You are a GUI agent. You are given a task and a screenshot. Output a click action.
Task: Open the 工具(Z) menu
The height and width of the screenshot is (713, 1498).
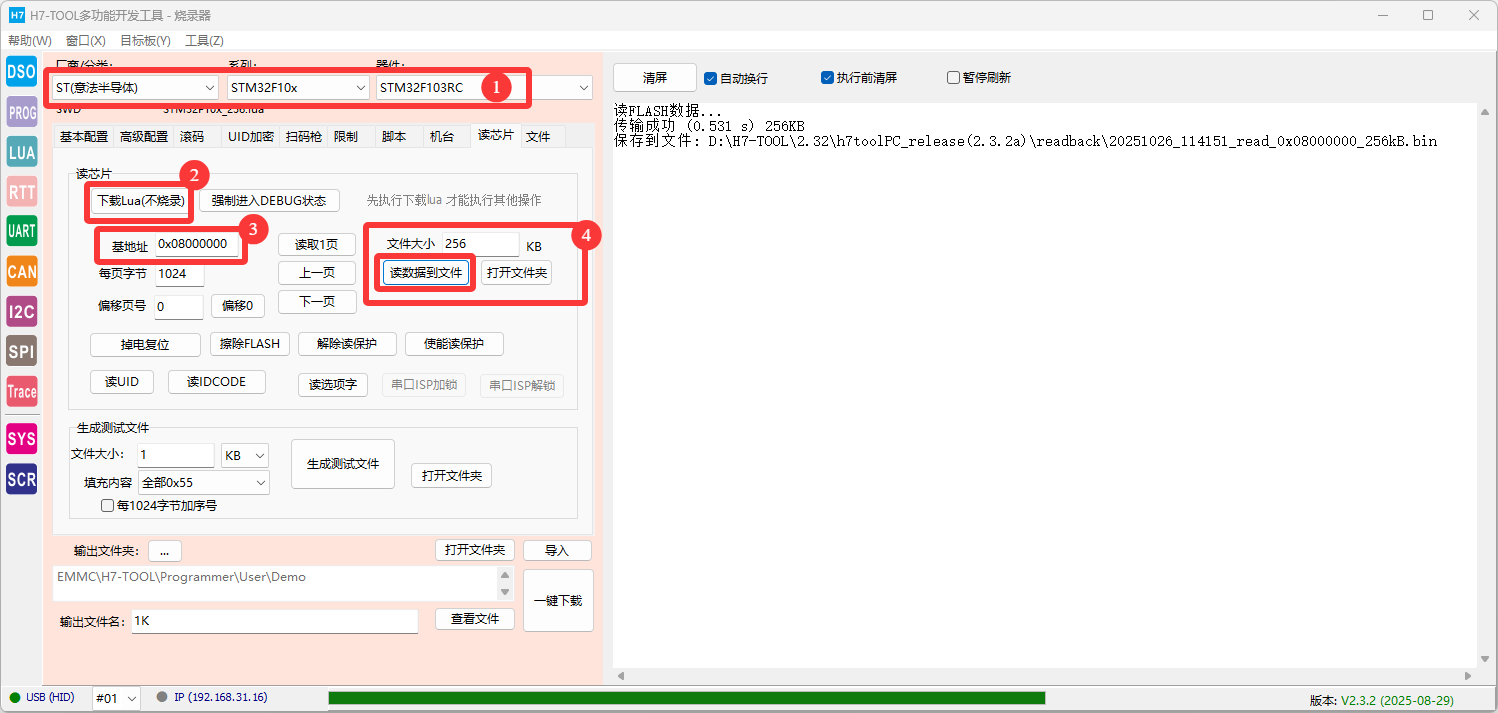(x=204, y=41)
